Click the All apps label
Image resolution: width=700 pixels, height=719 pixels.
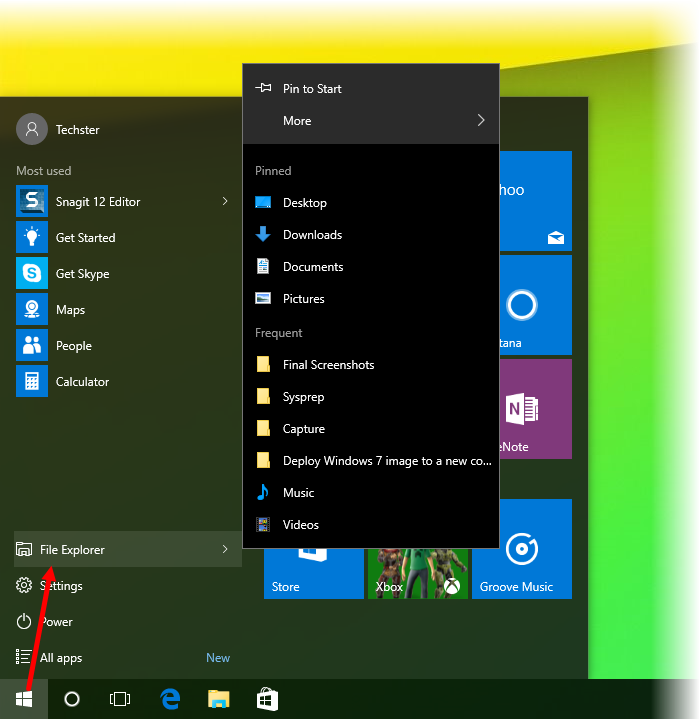[61, 658]
